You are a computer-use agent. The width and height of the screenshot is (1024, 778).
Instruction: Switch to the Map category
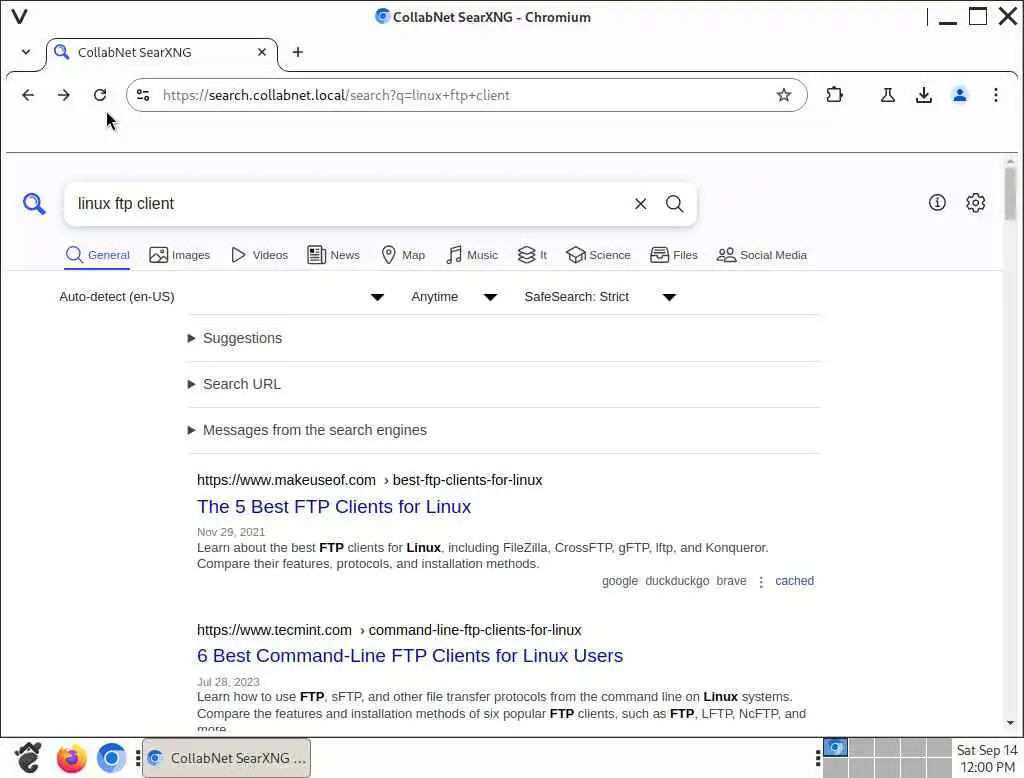[x=403, y=255]
